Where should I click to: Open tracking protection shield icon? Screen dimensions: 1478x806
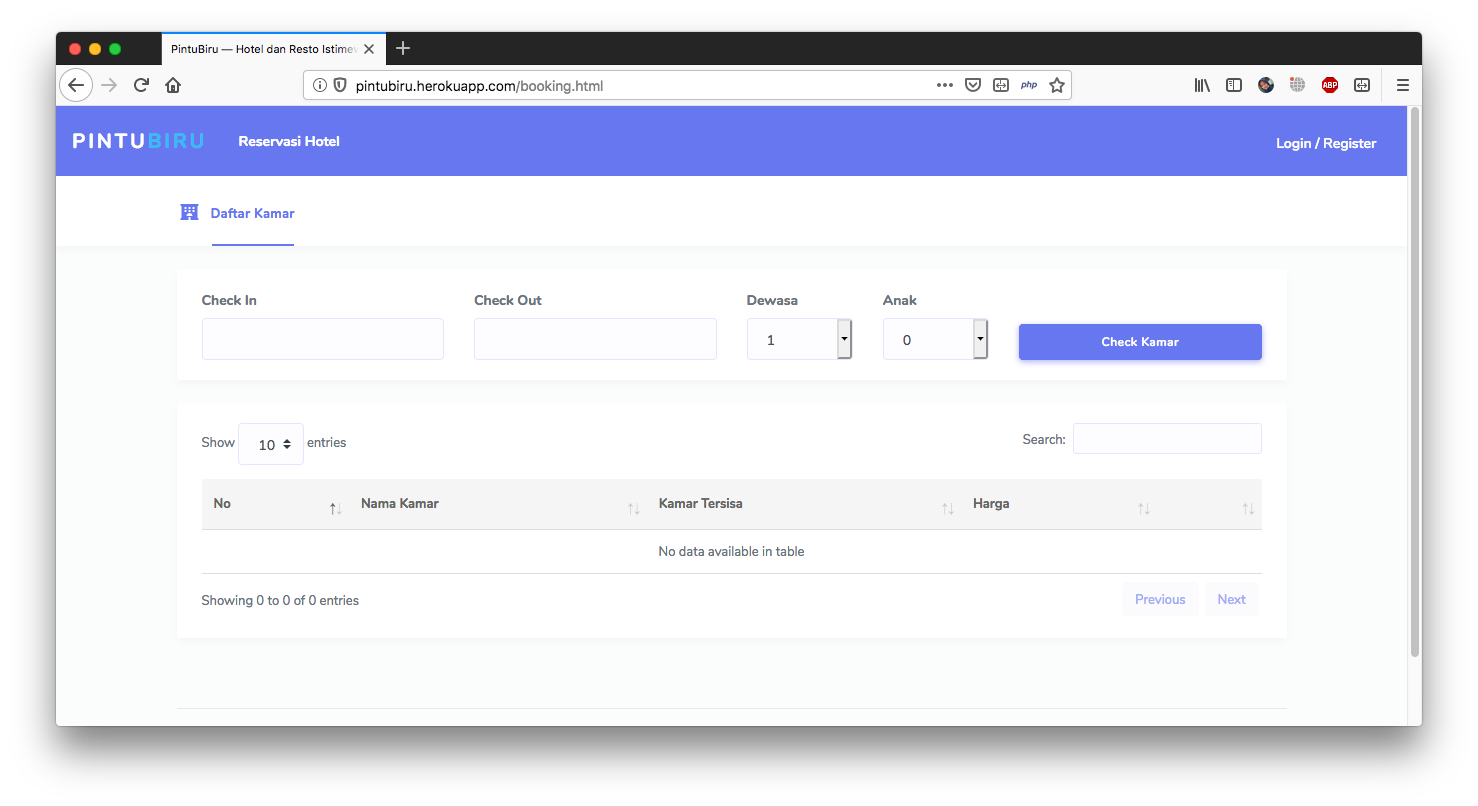tap(339, 85)
